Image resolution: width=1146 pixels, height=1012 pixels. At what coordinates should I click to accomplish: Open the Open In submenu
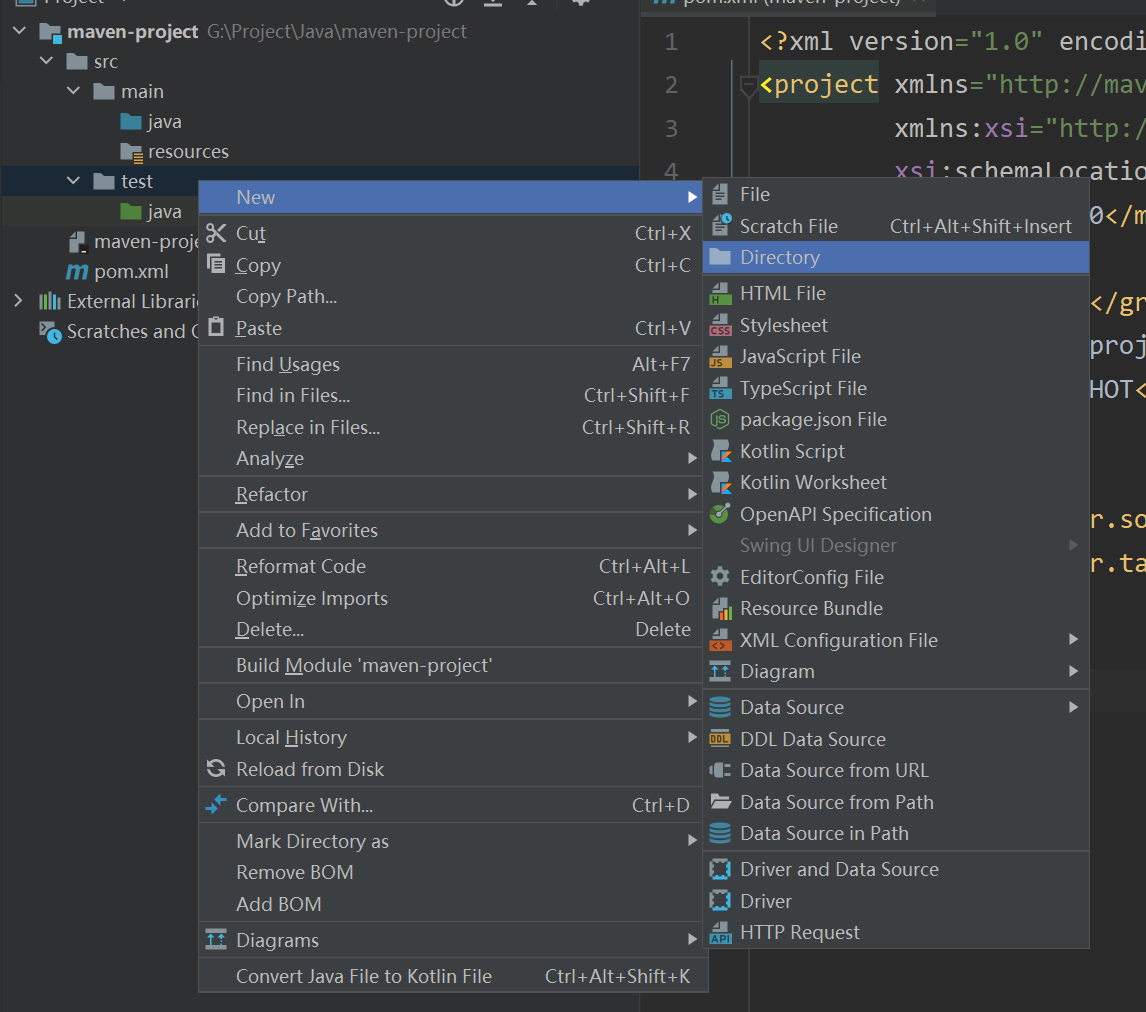pyautogui.click(x=449, y=701)
